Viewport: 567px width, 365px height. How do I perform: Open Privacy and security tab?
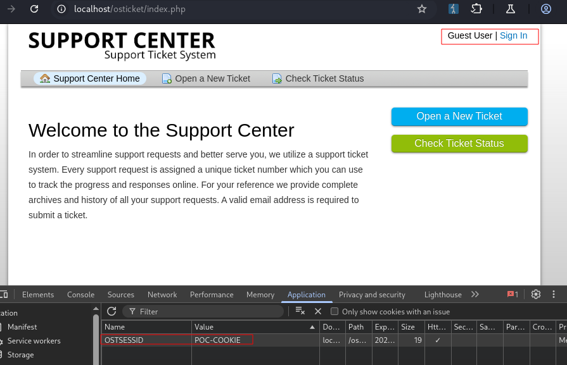[372, 294]
